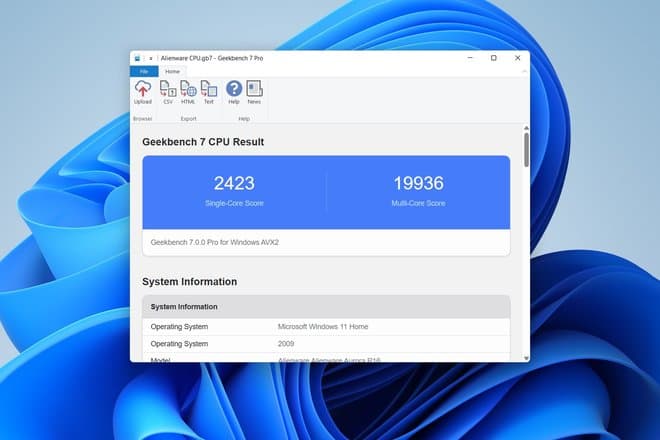Select the single-core score 2423
Image resolution: width=660 pixels, height=440 pixels.
pyautogui.click(x=234, y=183)
